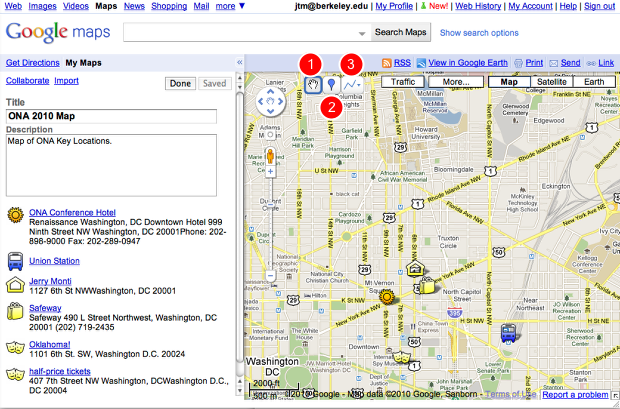Open the Union Station link
This screenshot has width=620, height=409.
coord(54,261)
